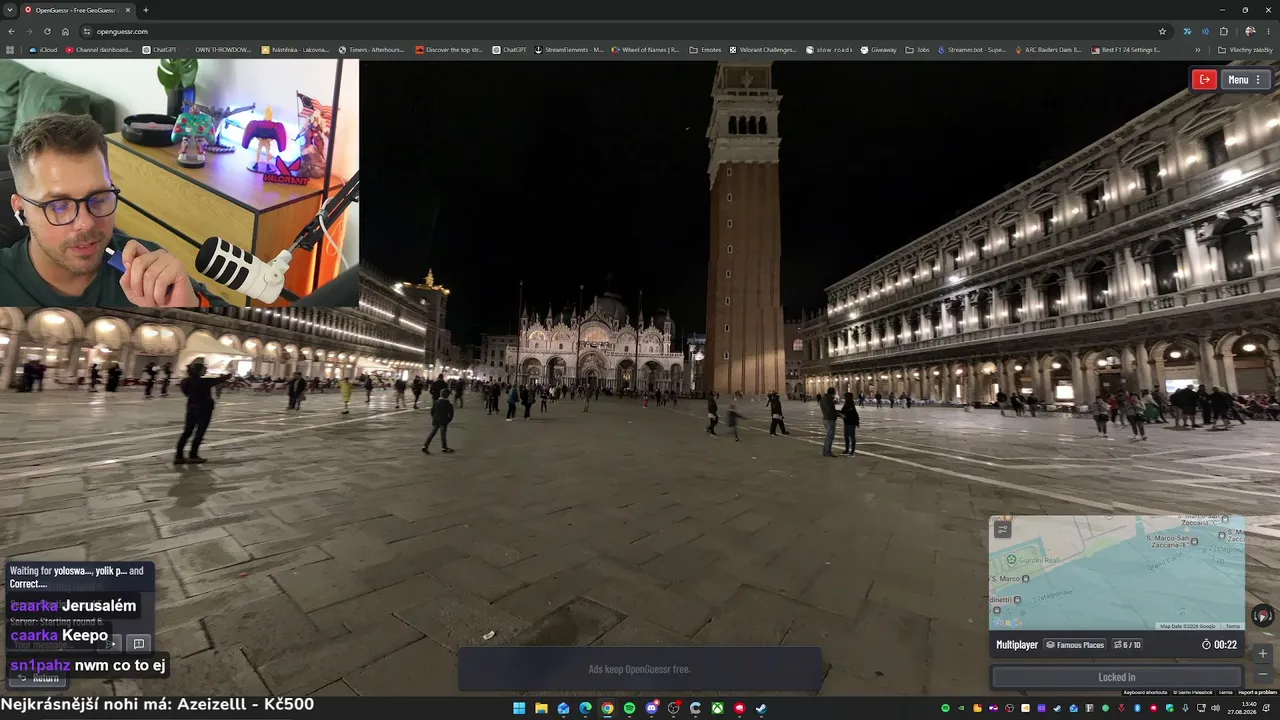Open the Channel dashboard bookmark
Image resolution: width=1280 pixels, height=720 pixels.
98,49
